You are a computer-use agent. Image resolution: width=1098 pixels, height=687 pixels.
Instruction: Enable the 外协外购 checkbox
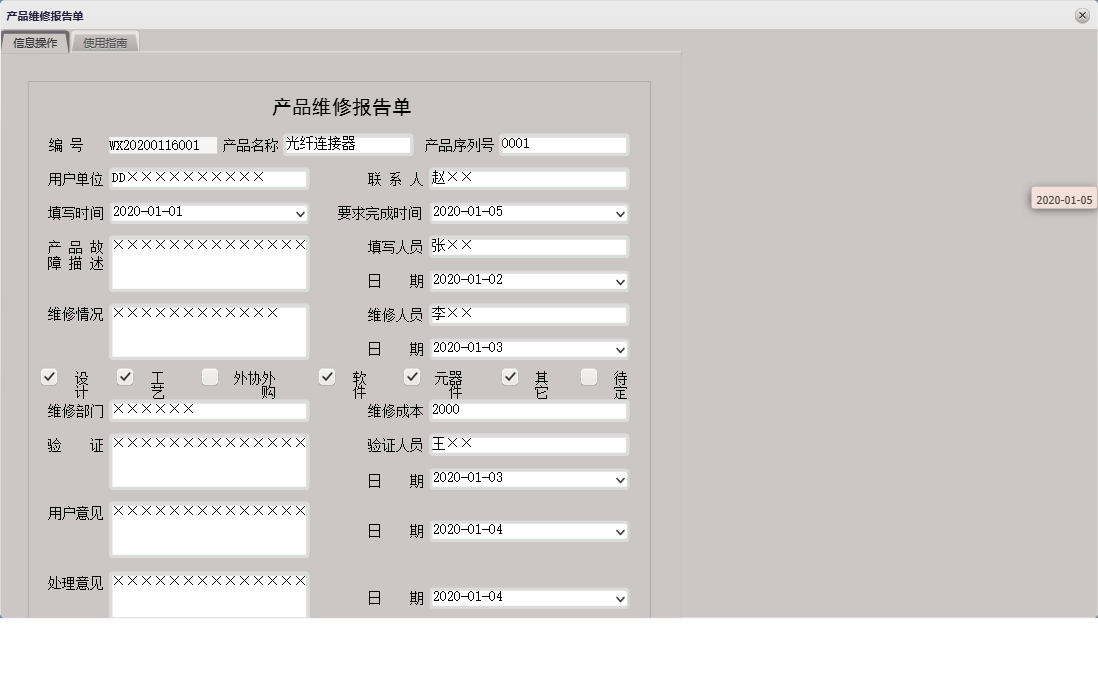click(x=210, y=376)
